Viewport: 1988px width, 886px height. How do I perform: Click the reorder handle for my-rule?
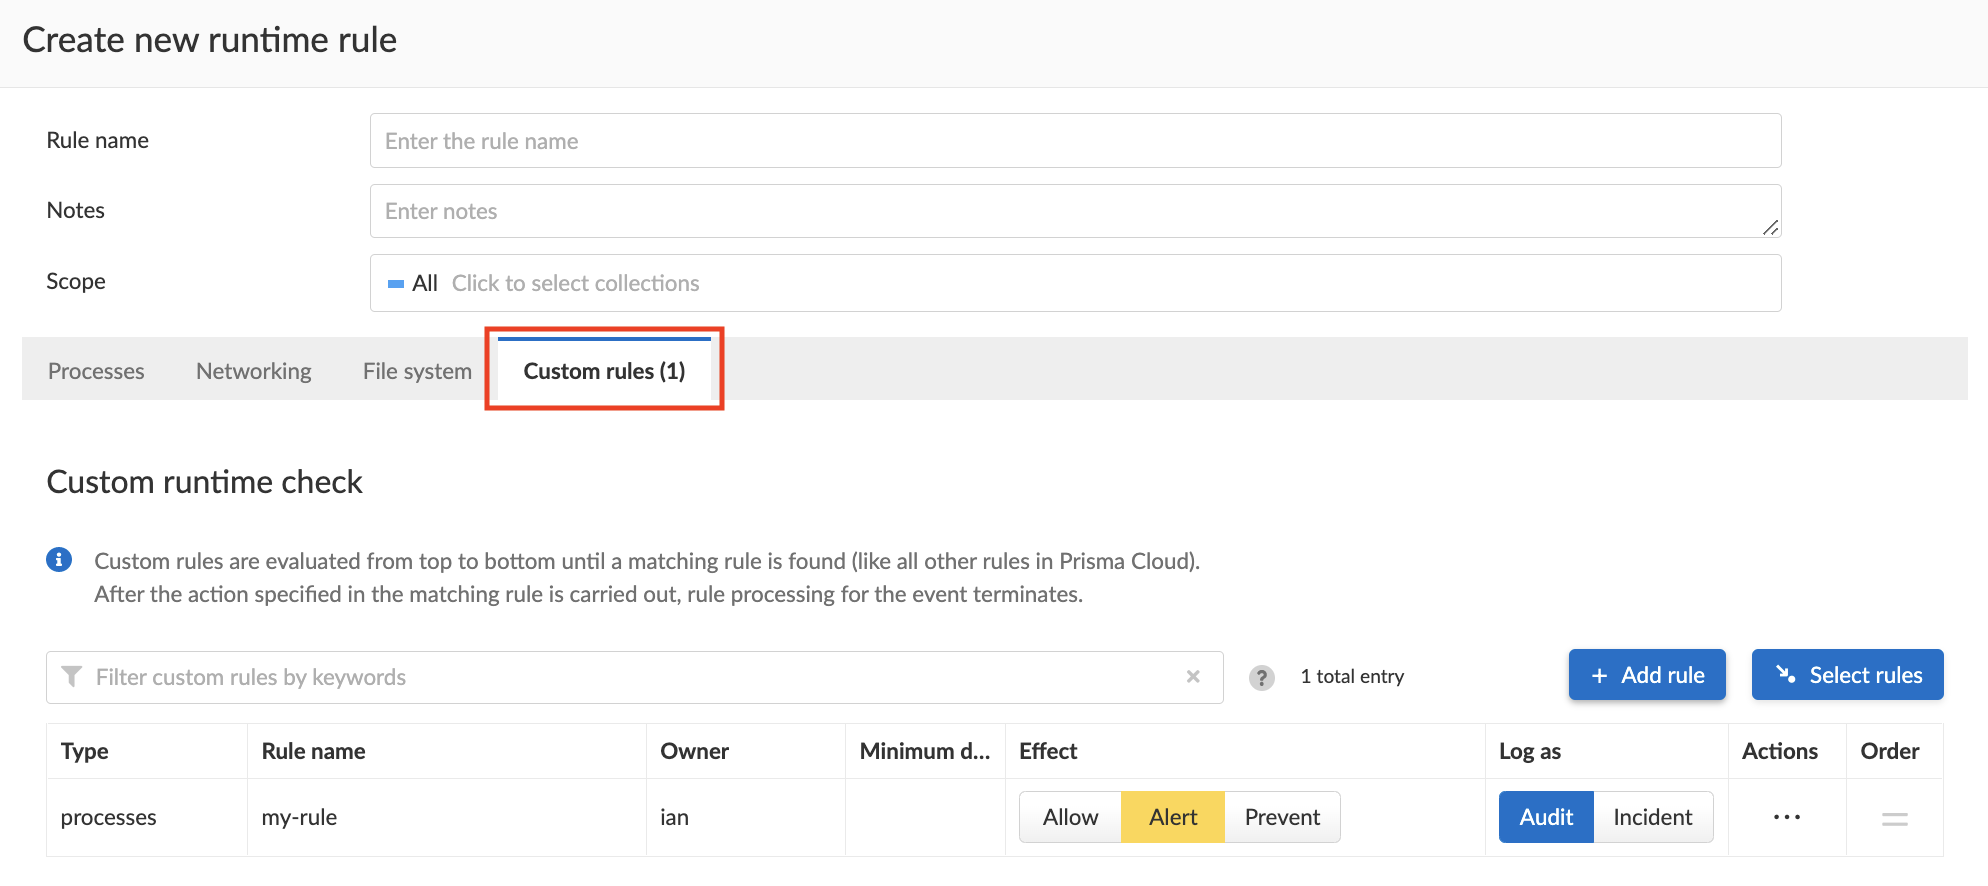tap(1895, 819)
